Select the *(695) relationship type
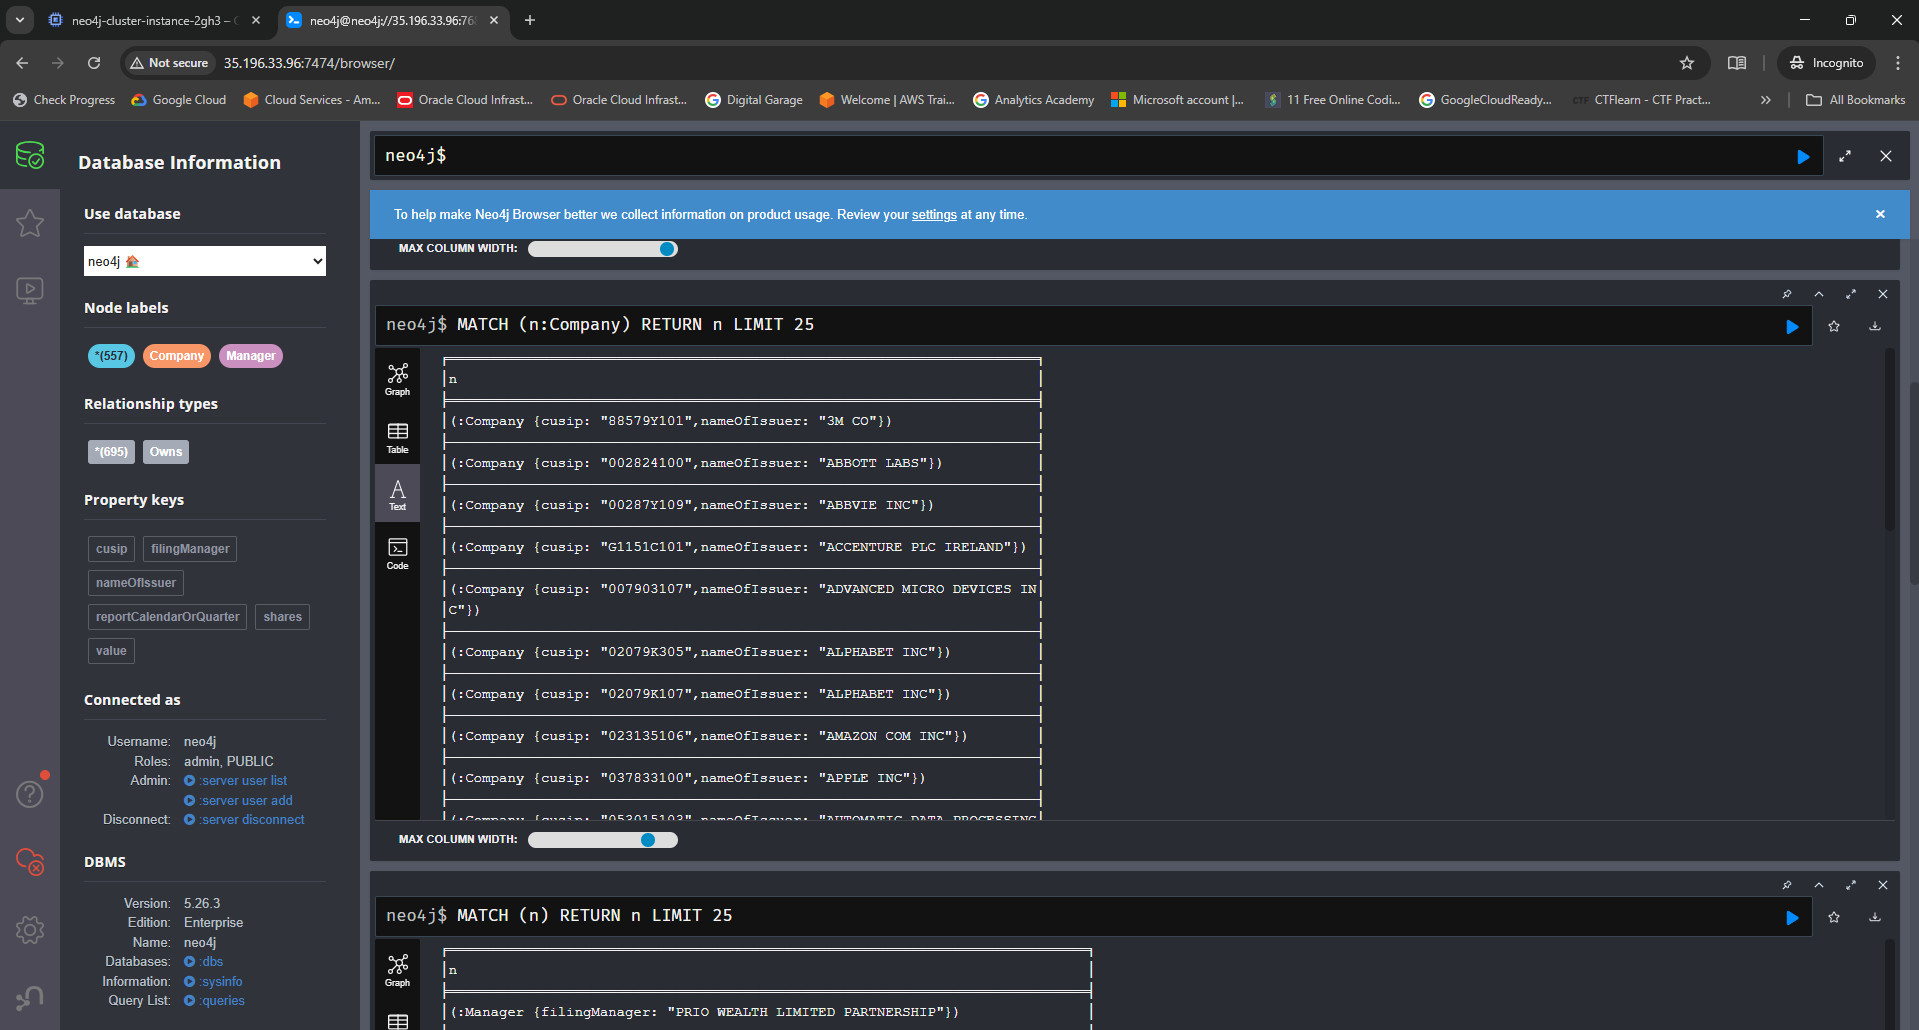Screen dimensions: 1919x1030 coord(111,452)
